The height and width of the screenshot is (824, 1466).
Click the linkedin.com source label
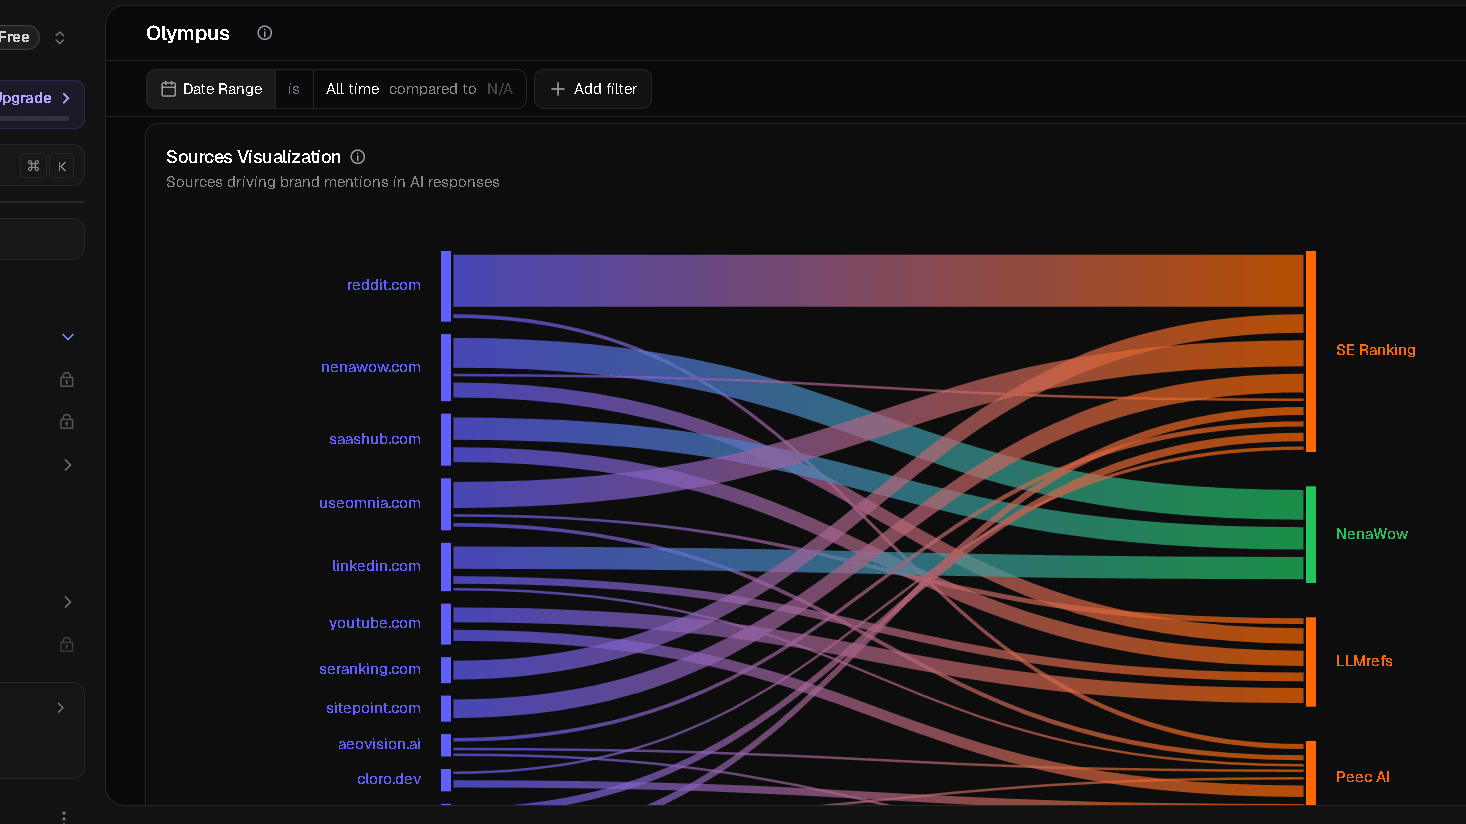click(376, 566)
